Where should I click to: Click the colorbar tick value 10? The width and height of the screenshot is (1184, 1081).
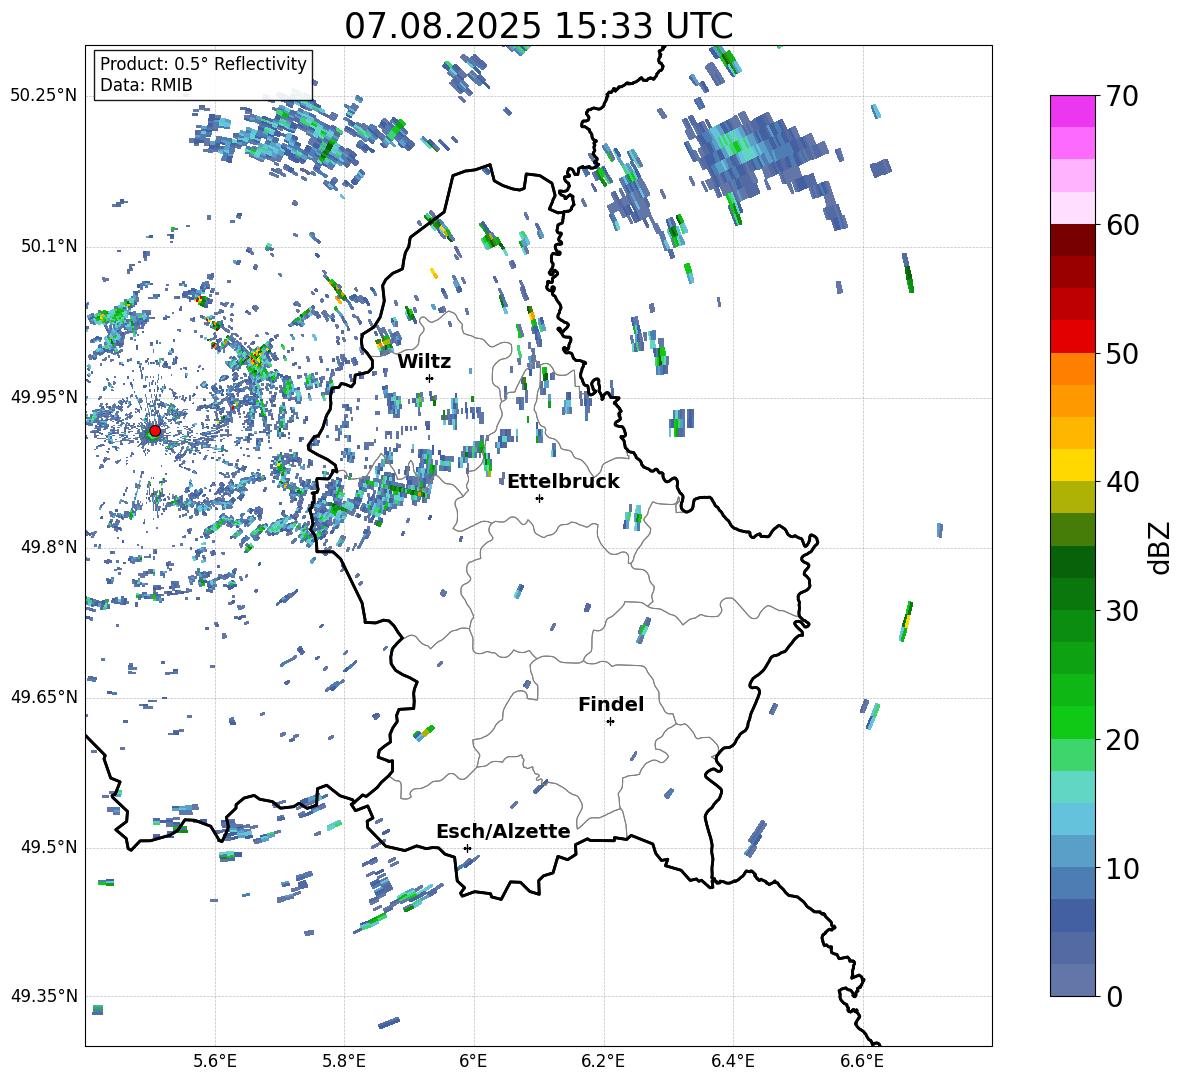1122,868
